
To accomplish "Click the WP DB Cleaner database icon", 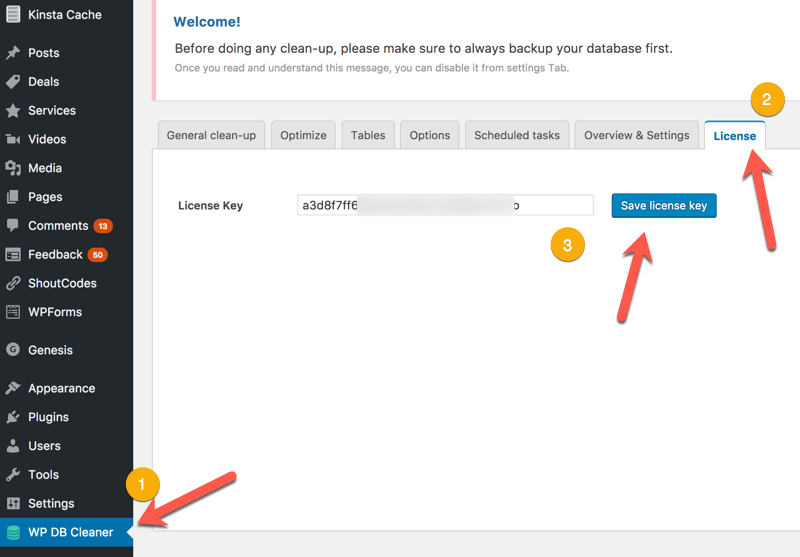I will coord(13,532).
